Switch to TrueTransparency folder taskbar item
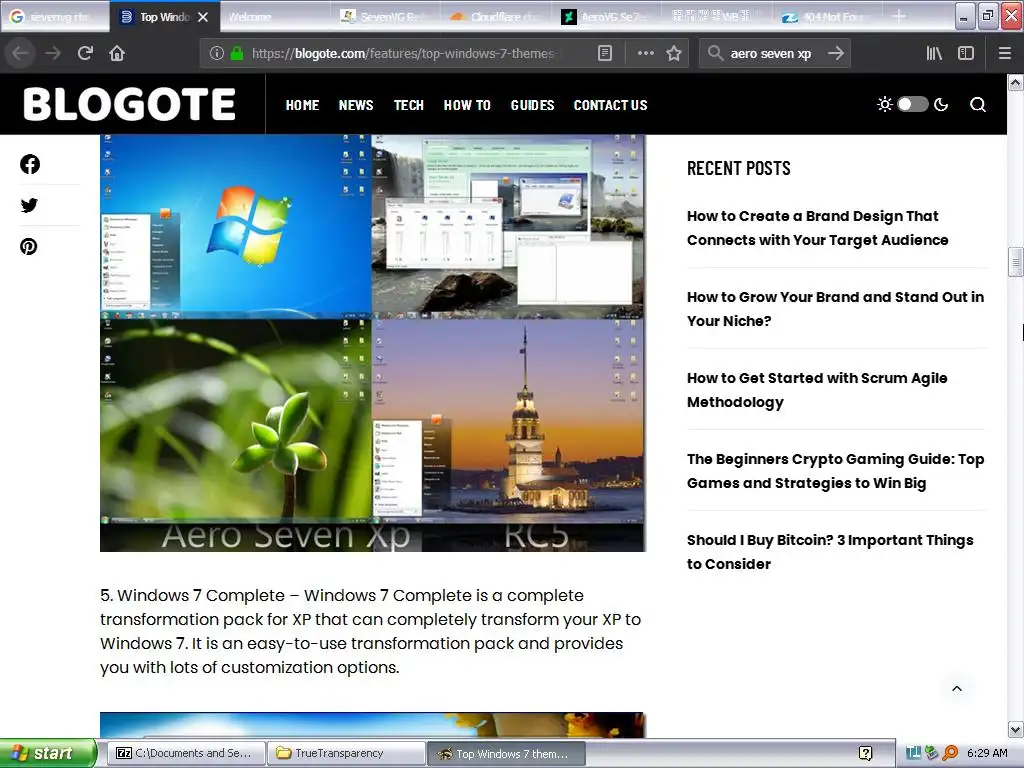Image resolution: width=1024 pixels, height=768 pixels. [346, 753]
